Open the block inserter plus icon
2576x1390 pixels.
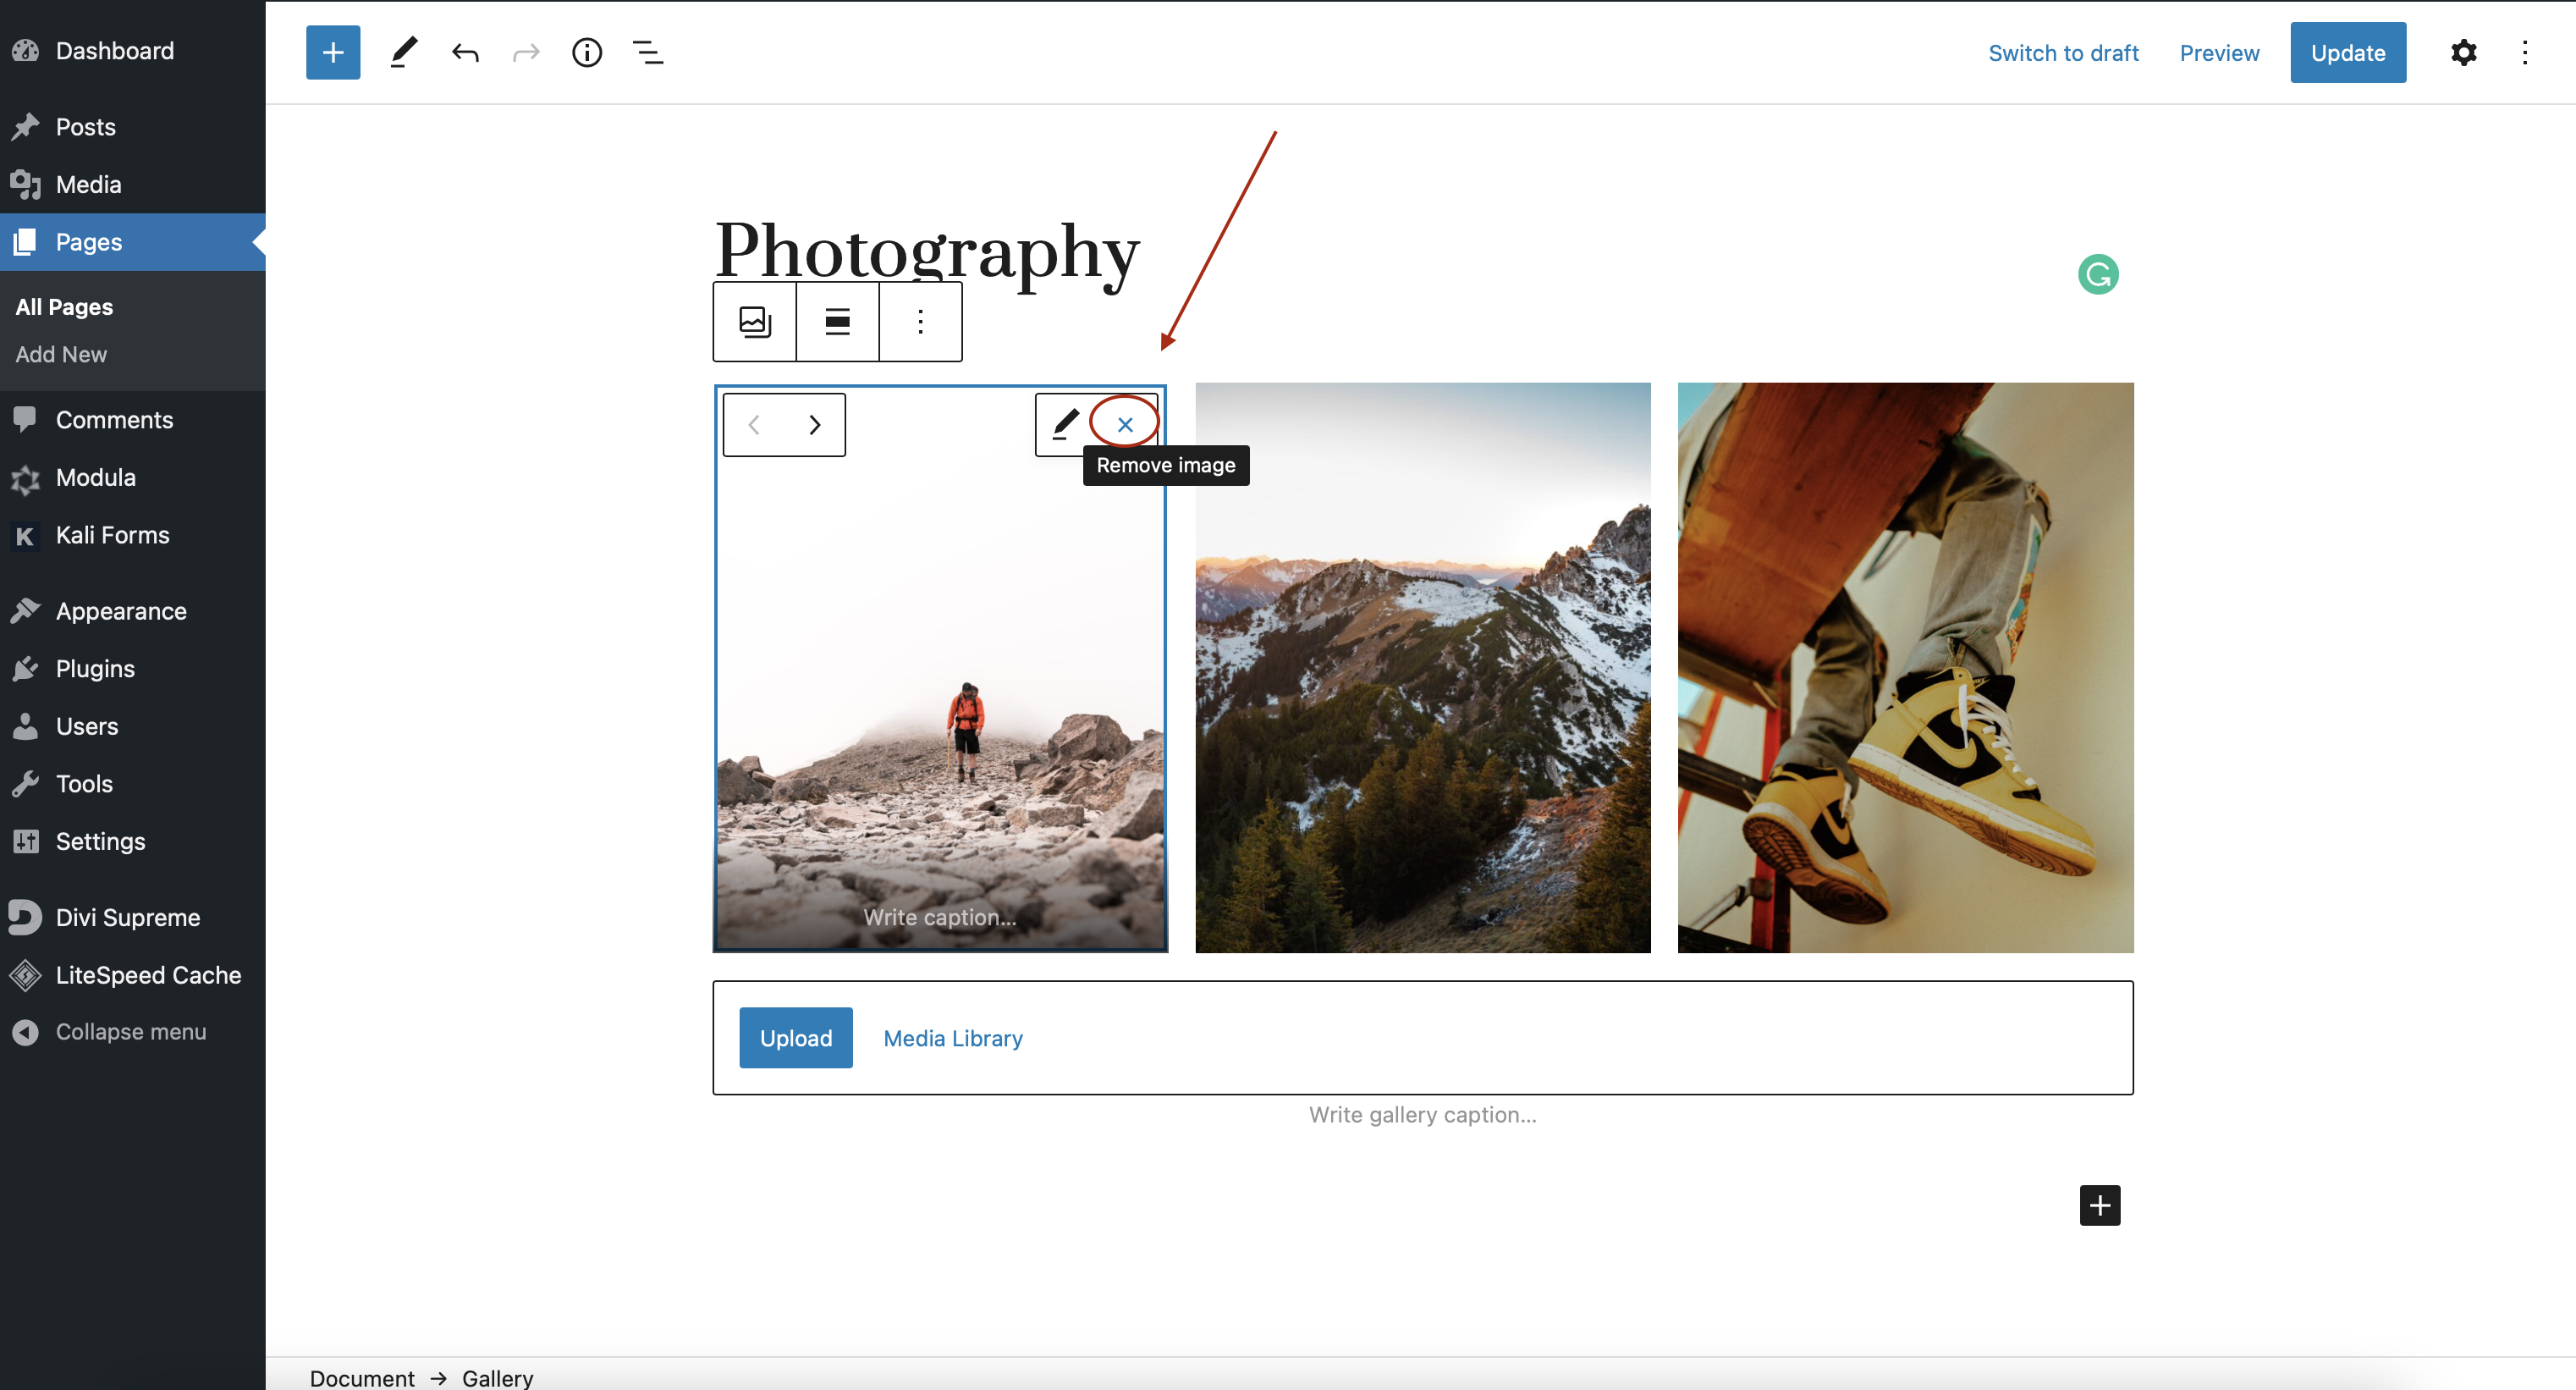[332, 52]
